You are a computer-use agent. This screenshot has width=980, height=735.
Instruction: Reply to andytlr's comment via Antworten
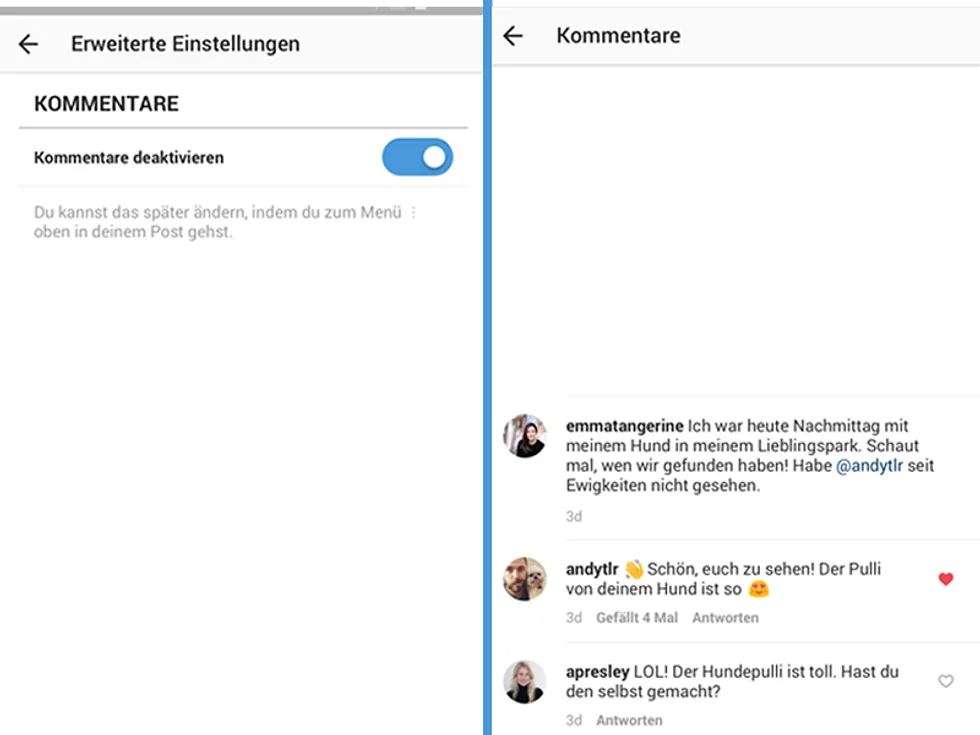[725, 618]
